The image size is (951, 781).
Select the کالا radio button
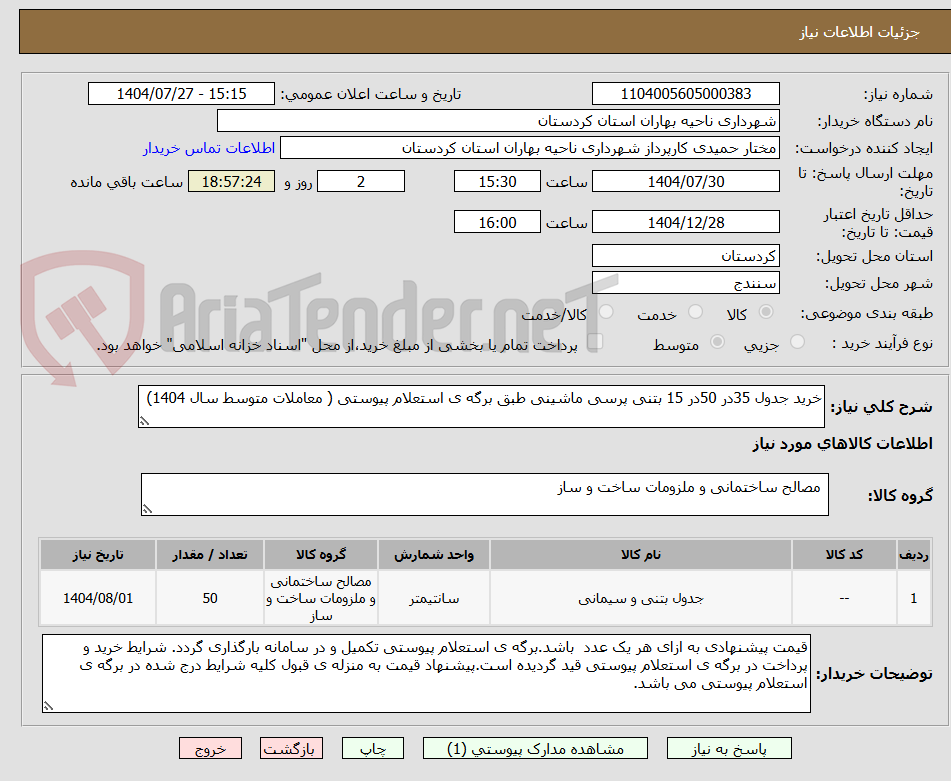[x=767, y=311]
